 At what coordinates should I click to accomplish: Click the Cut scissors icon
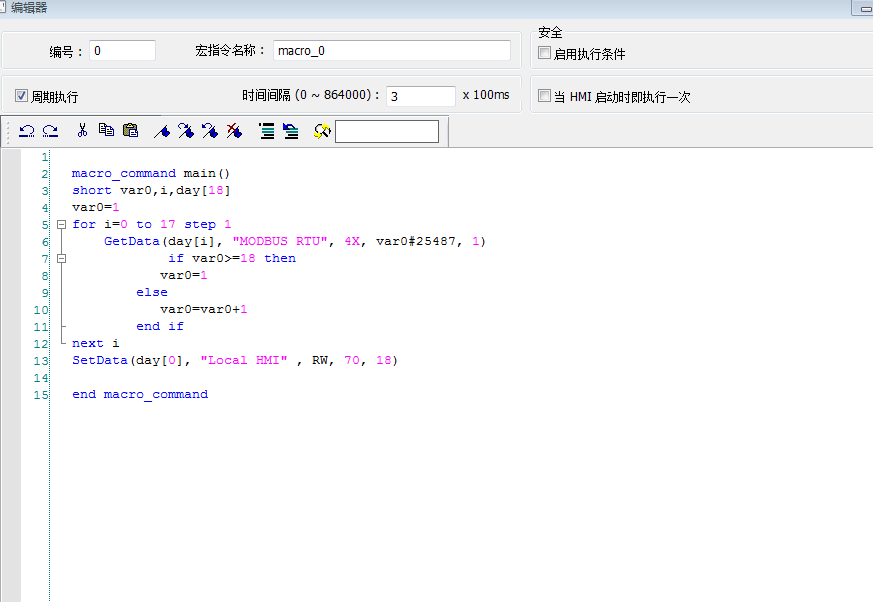click(82, 131)
